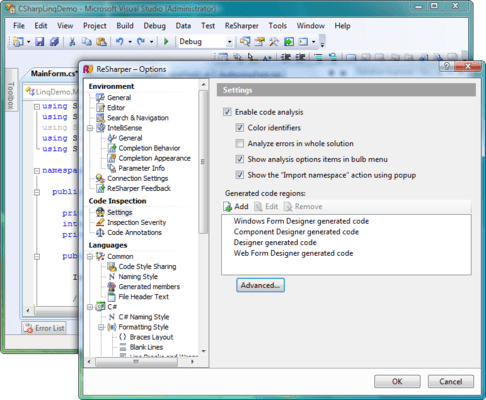This screenshot has height=400, width=486.
Task: Click the Copy icon in Visual Studio toolbar
Action: point(87,42)
